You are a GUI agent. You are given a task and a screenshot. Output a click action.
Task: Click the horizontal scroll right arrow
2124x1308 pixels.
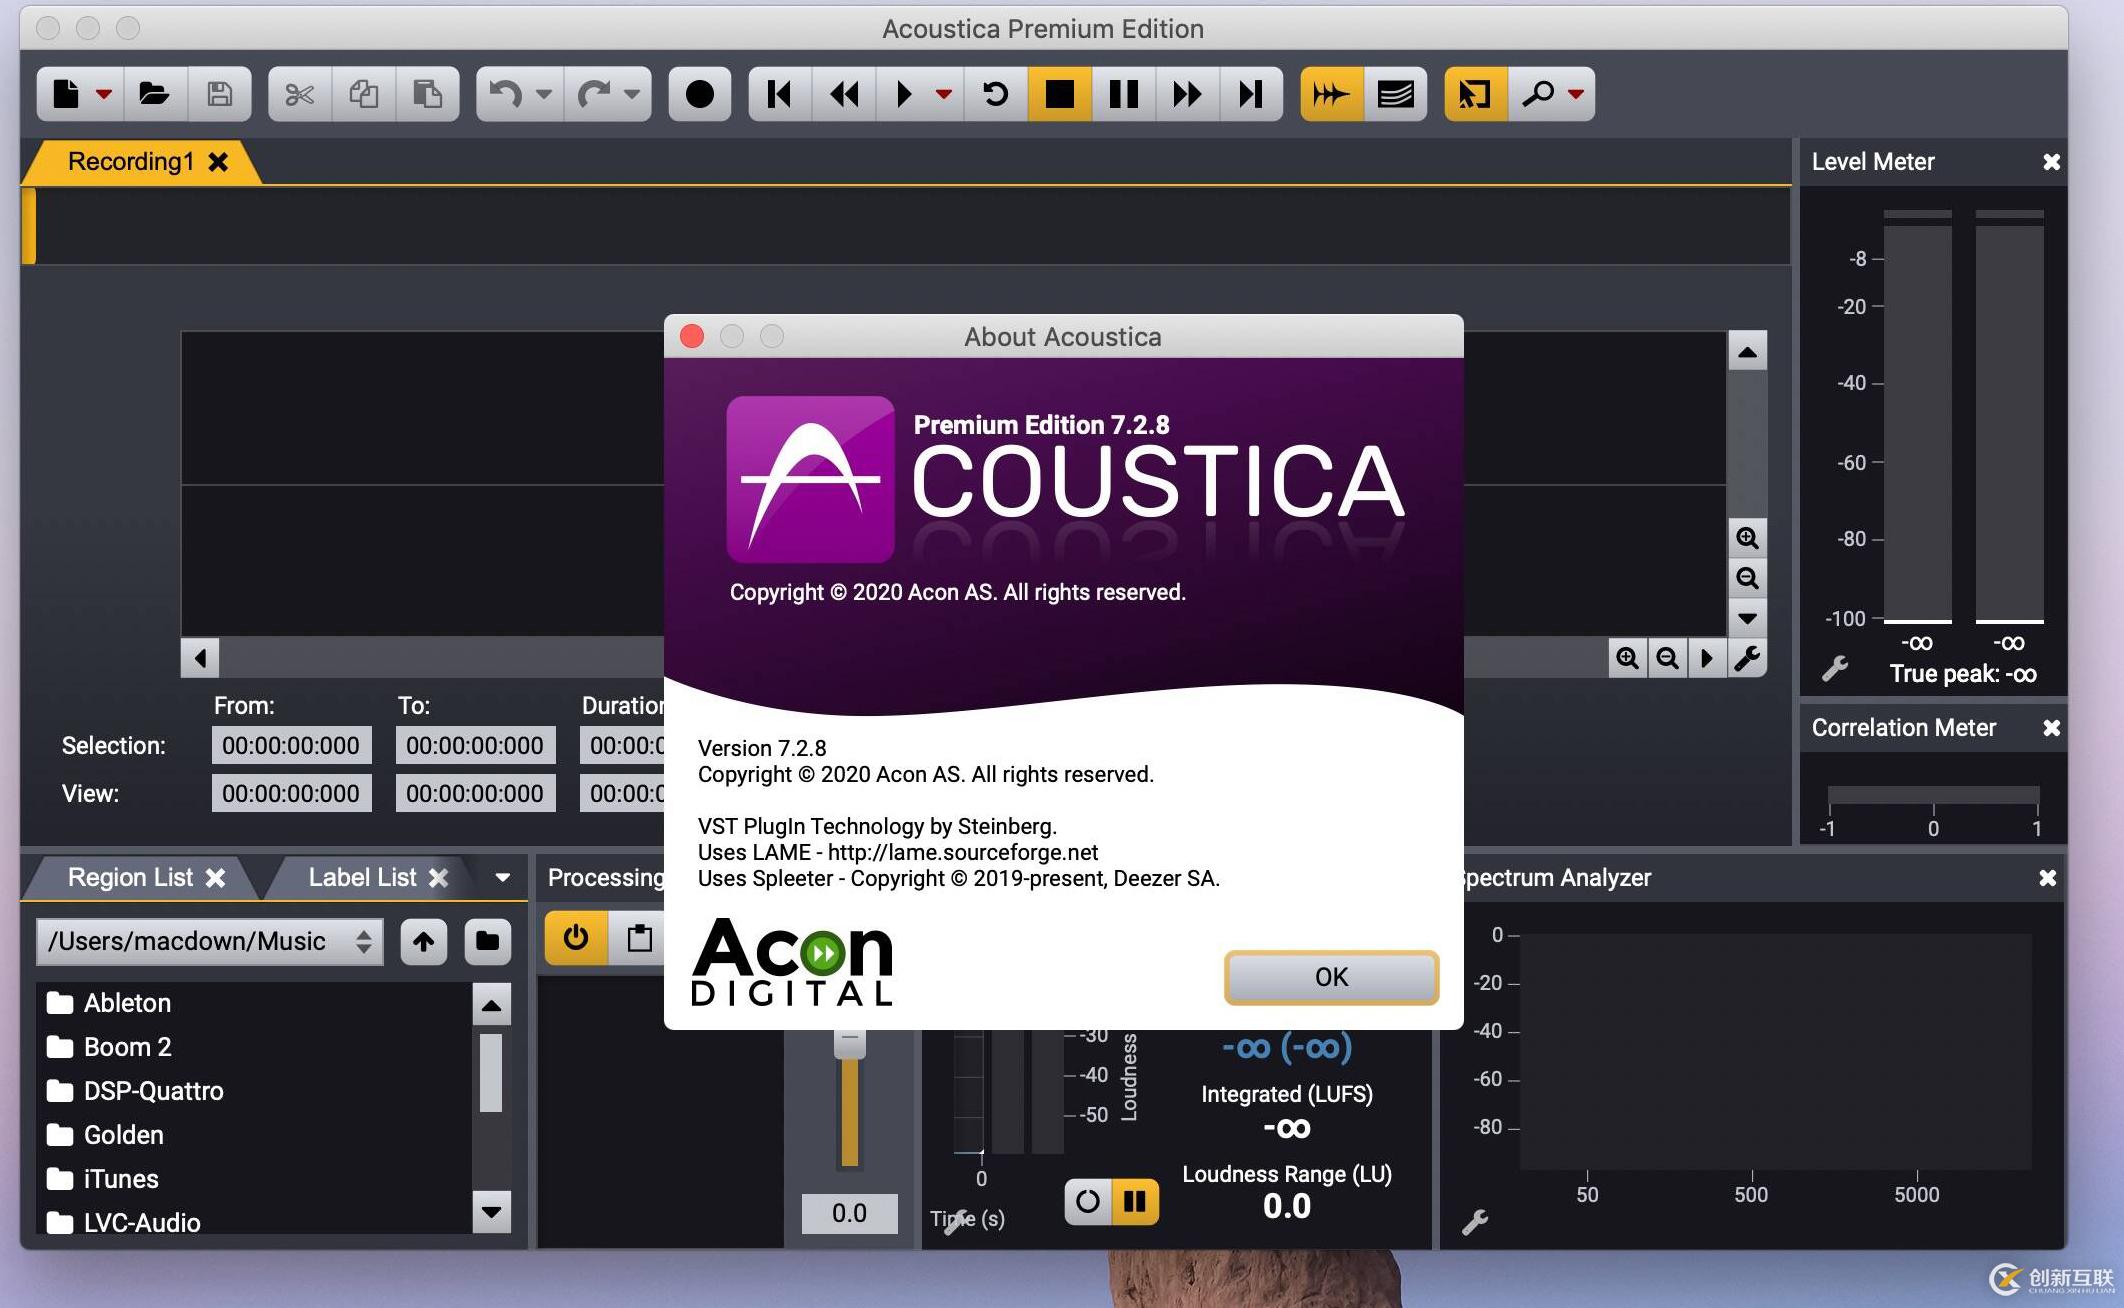pos(1707,658)
